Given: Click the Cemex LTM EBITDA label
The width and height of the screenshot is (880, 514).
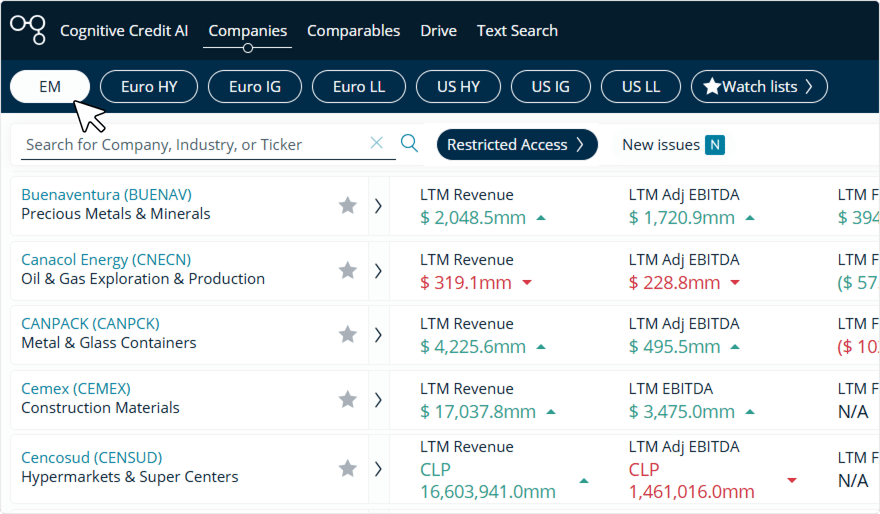Looking at the screenshot, I should coord(671,388).
